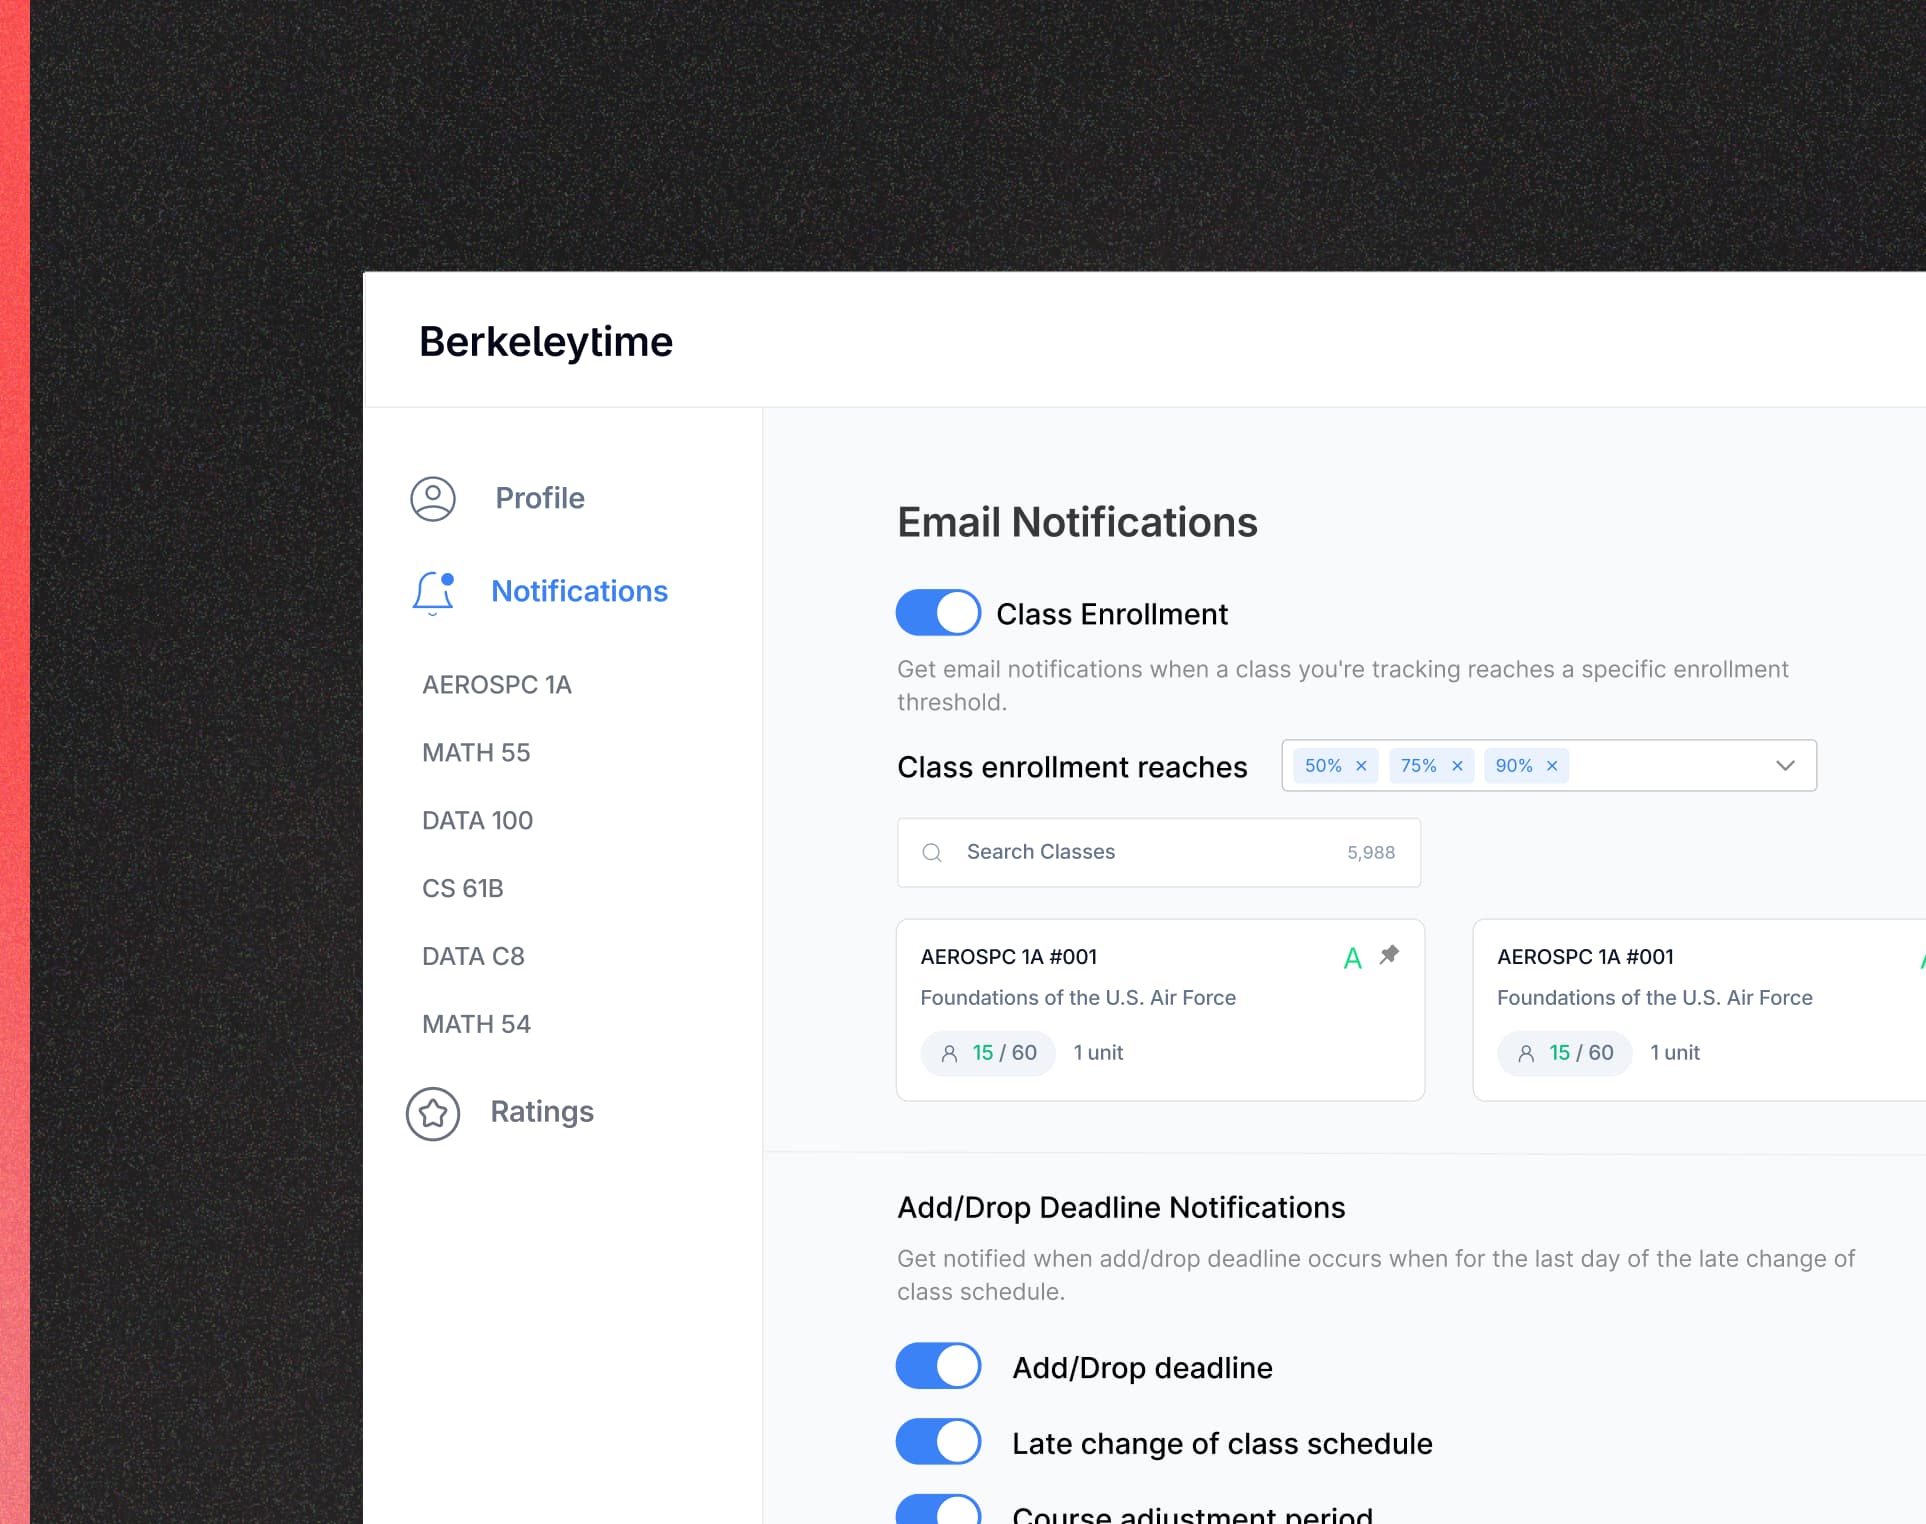This screenshot has width=1926, height=1524.
Task: Click the Profile user icon
Action: [x=433, y=498]
